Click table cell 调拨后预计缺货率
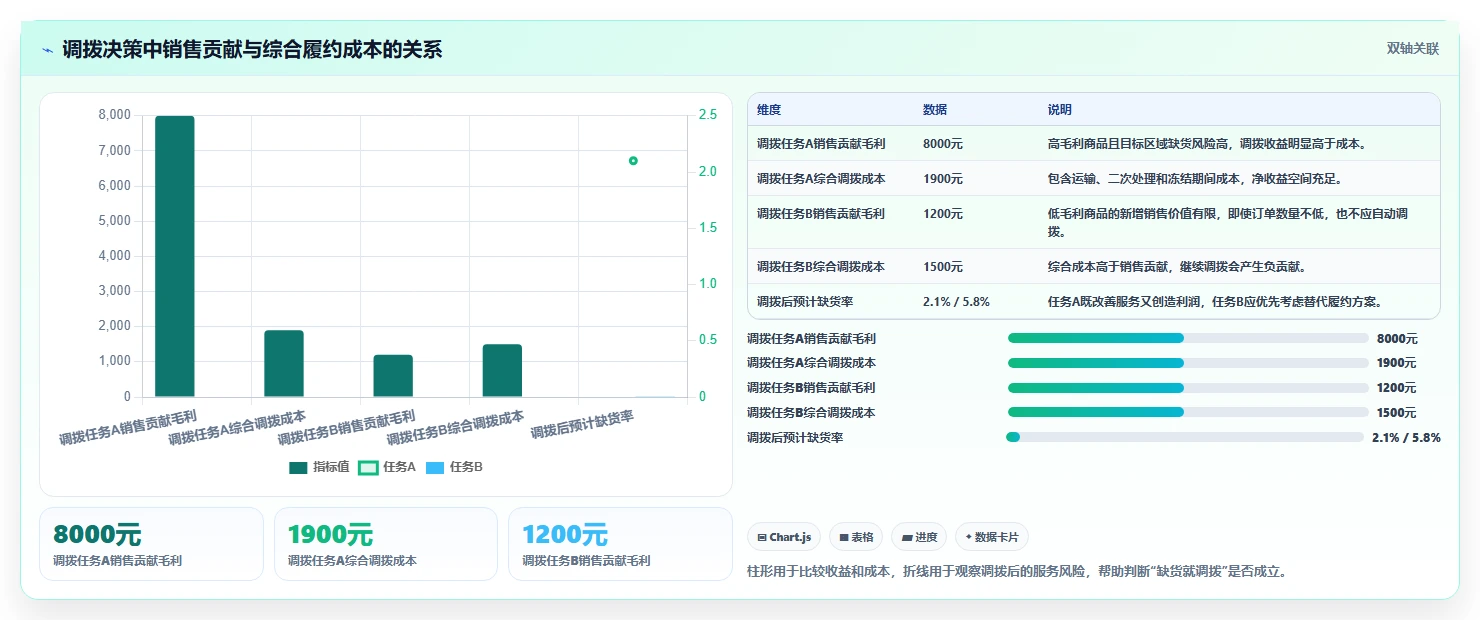 805,302
